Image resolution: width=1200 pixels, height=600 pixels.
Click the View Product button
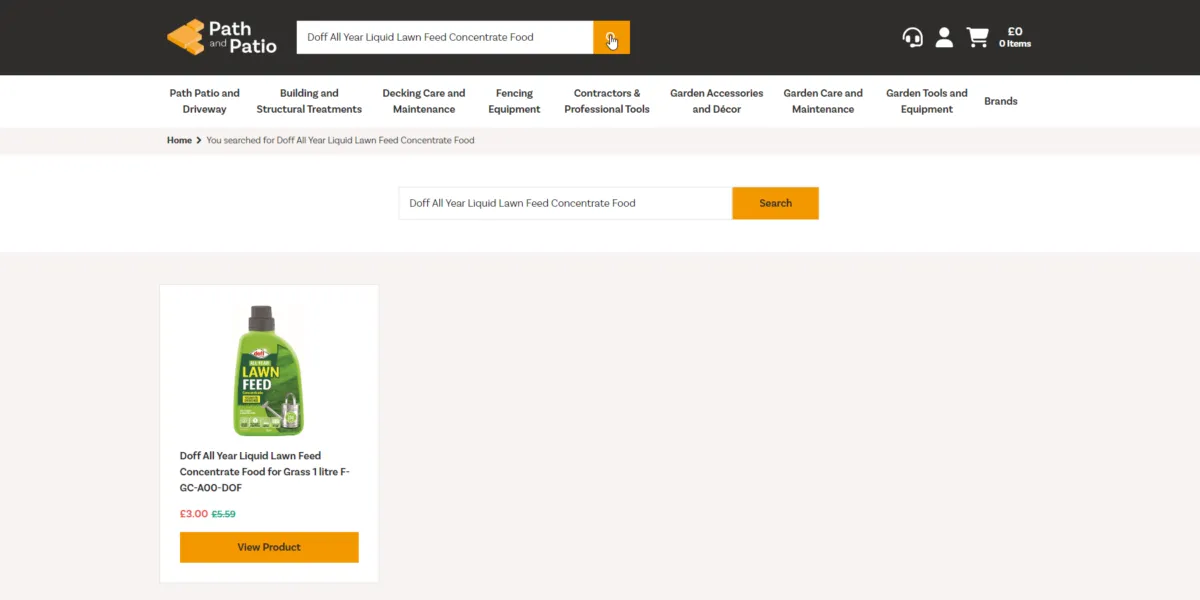269,547
